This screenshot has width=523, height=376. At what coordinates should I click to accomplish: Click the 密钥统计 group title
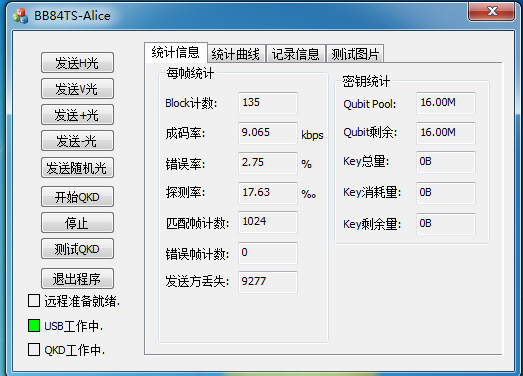pos(366,81)
